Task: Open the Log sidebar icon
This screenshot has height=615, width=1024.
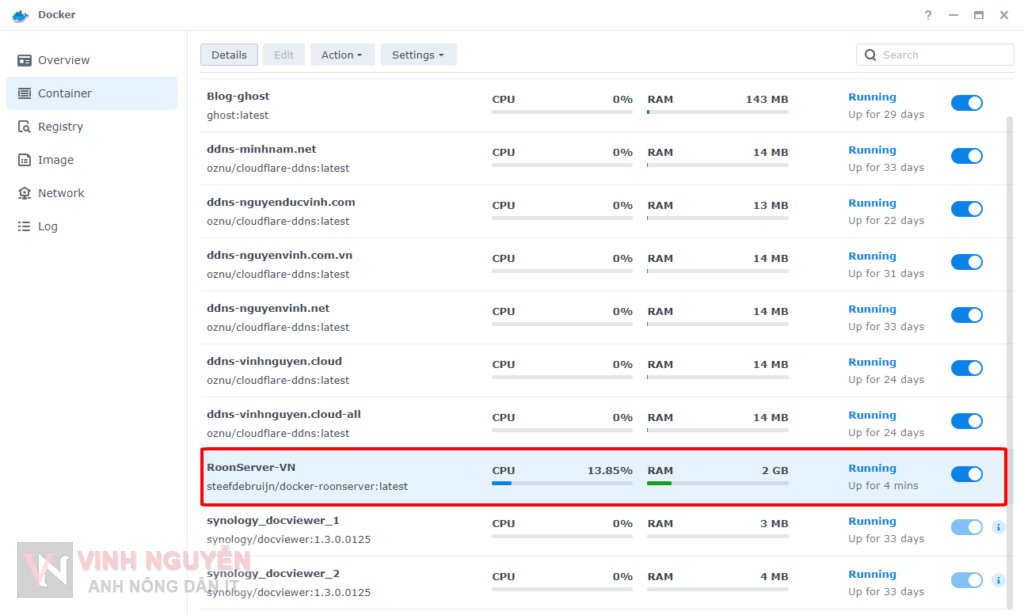Action: point(24,227)
